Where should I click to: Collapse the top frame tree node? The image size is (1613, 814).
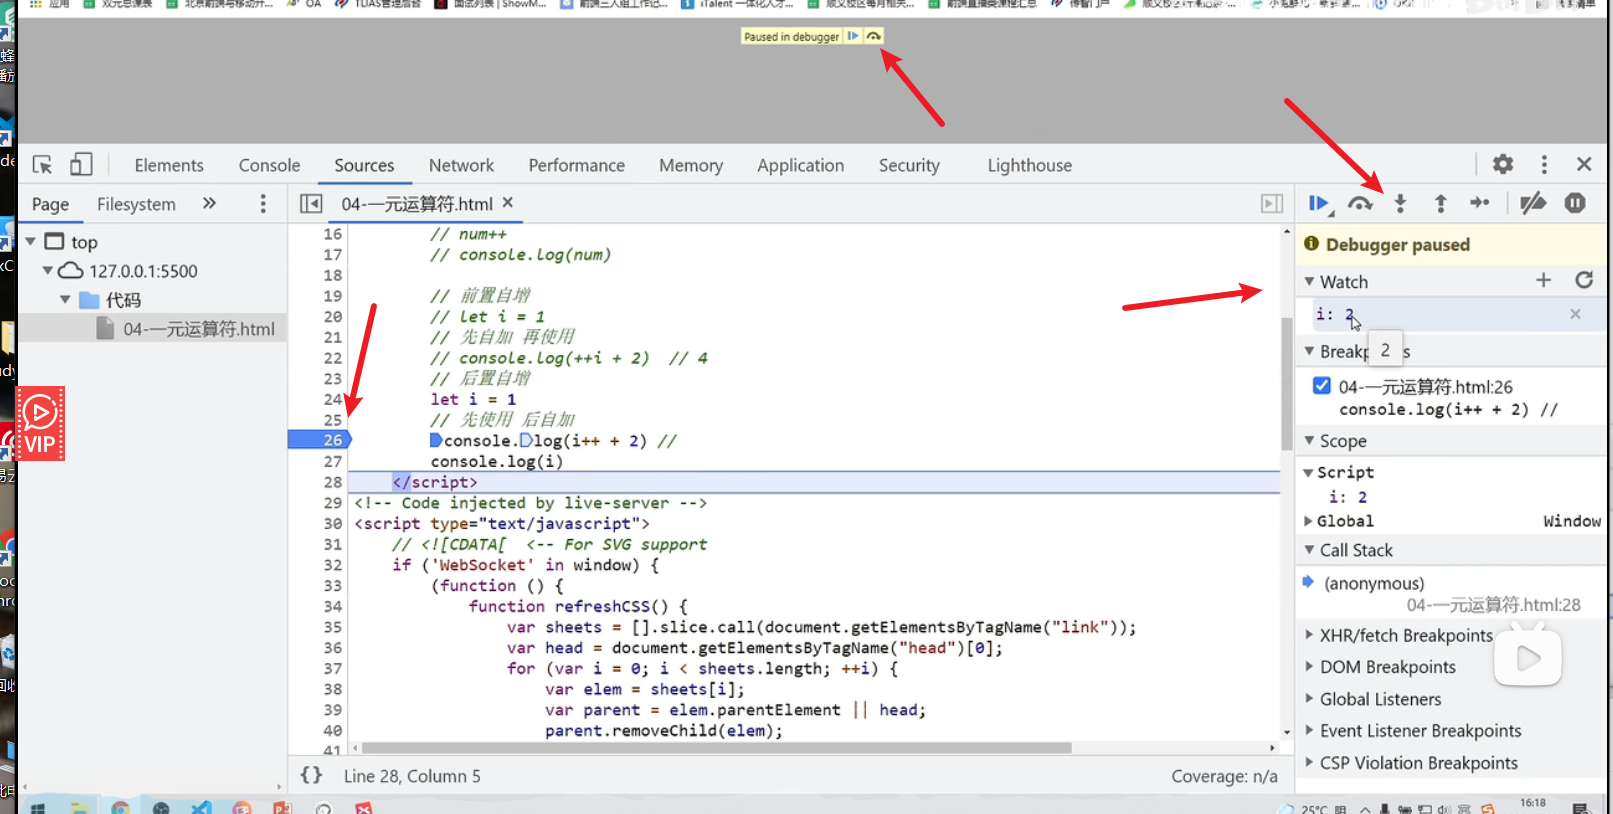31,242
